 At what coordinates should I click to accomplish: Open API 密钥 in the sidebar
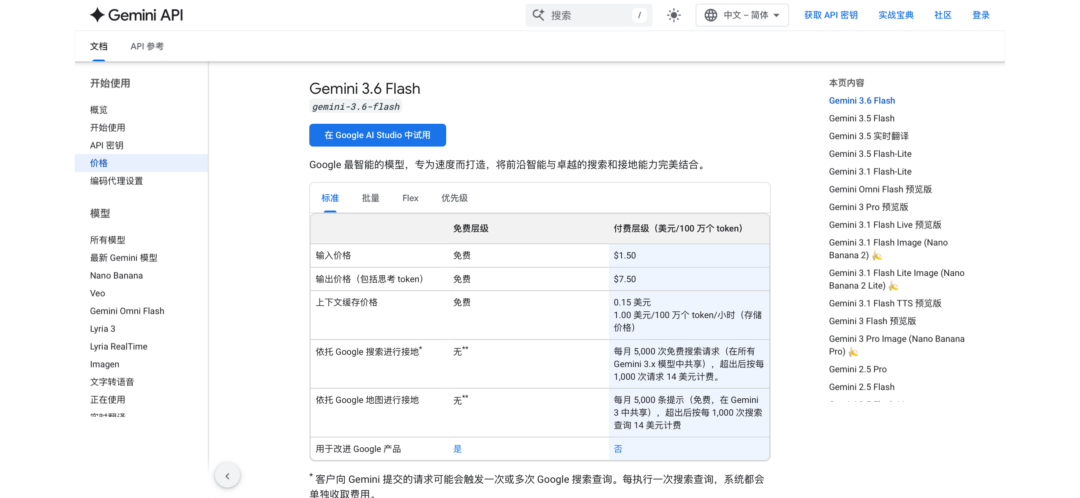click(x=107, y=145)
